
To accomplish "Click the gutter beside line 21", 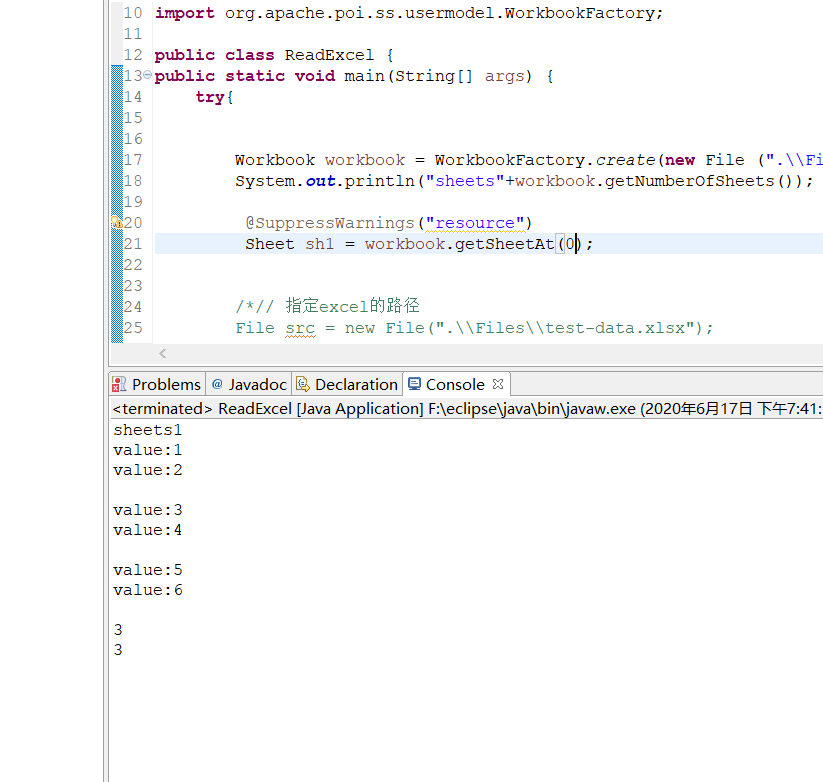I will tap(113, 243).
